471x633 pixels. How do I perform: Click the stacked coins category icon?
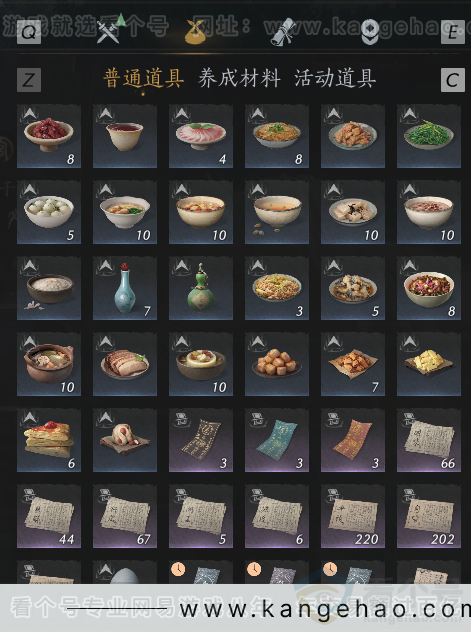point(369,32)
